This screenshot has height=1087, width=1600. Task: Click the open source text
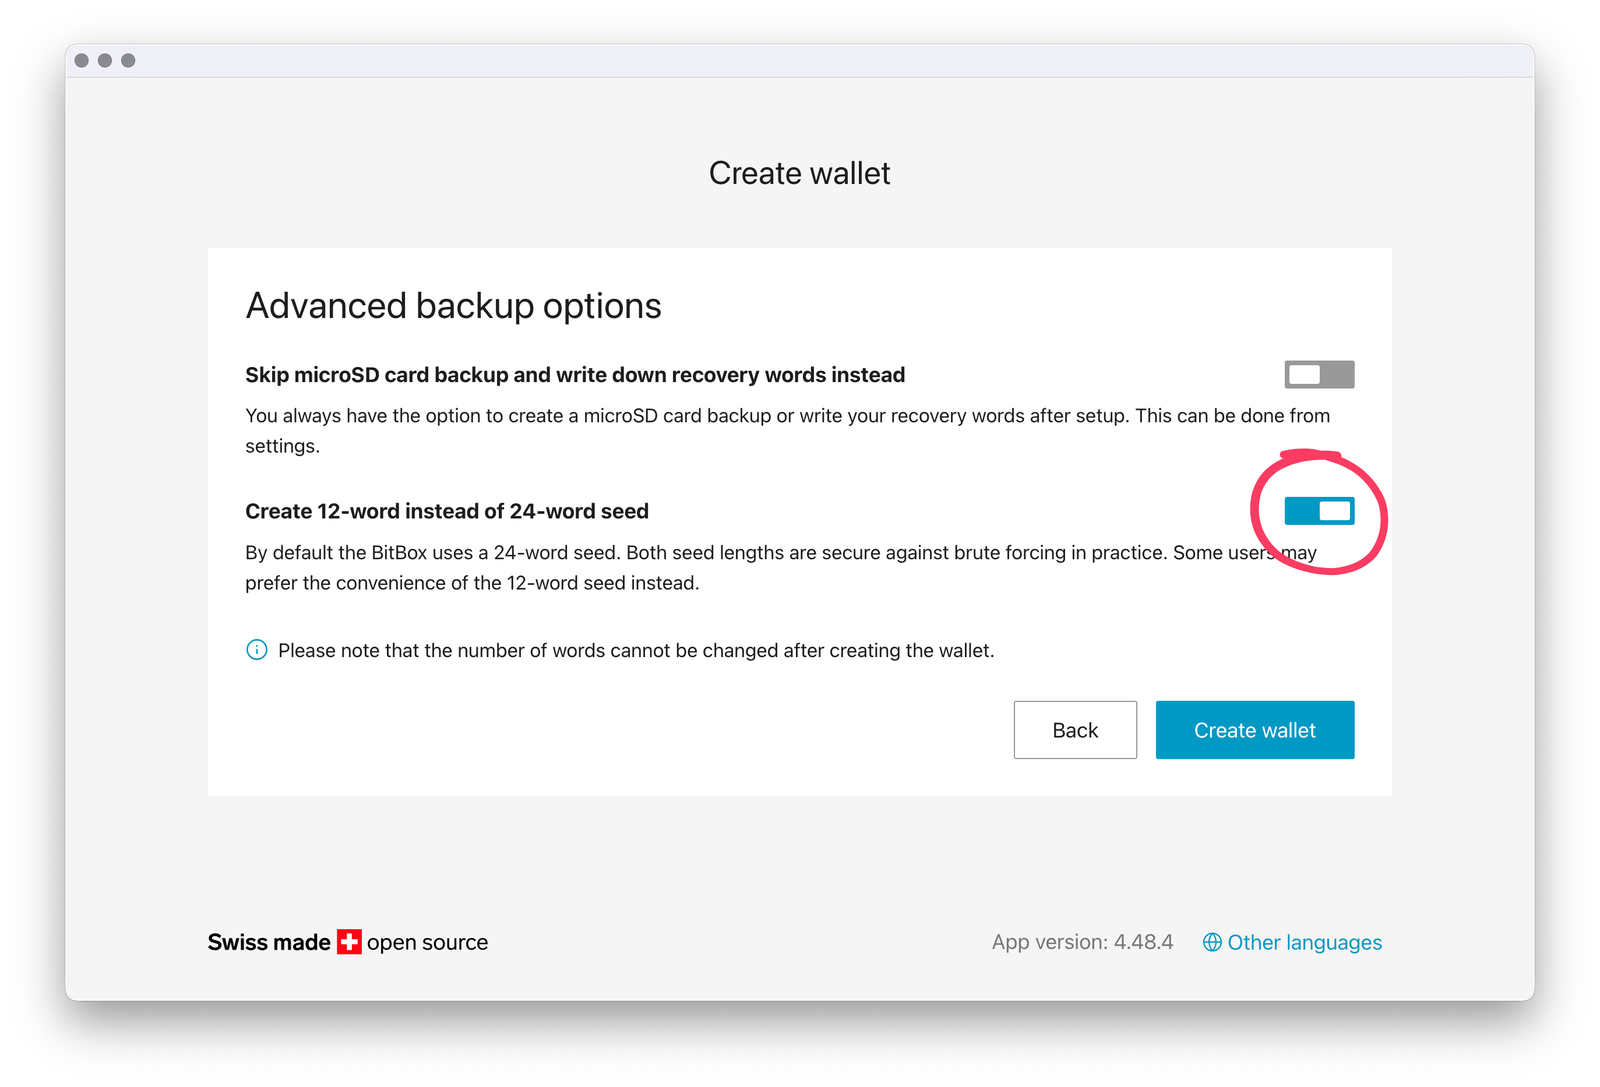427,942
